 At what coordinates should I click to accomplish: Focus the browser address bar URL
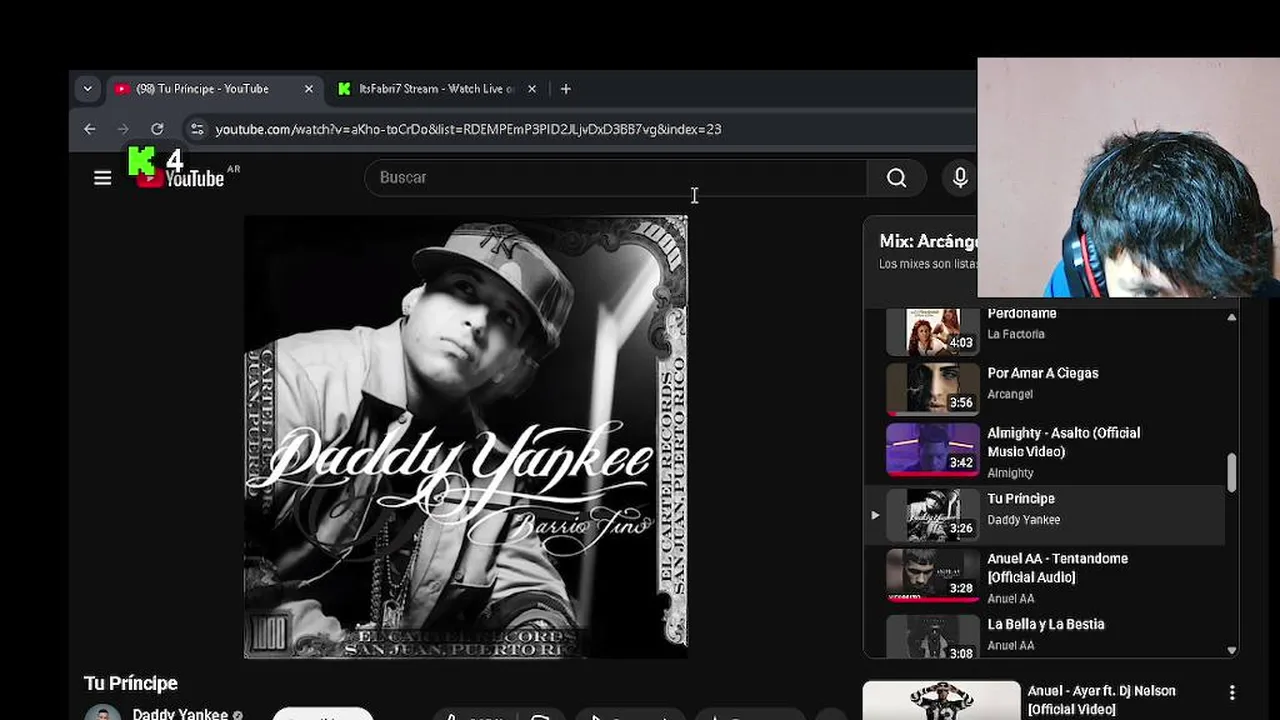(468, 129)
